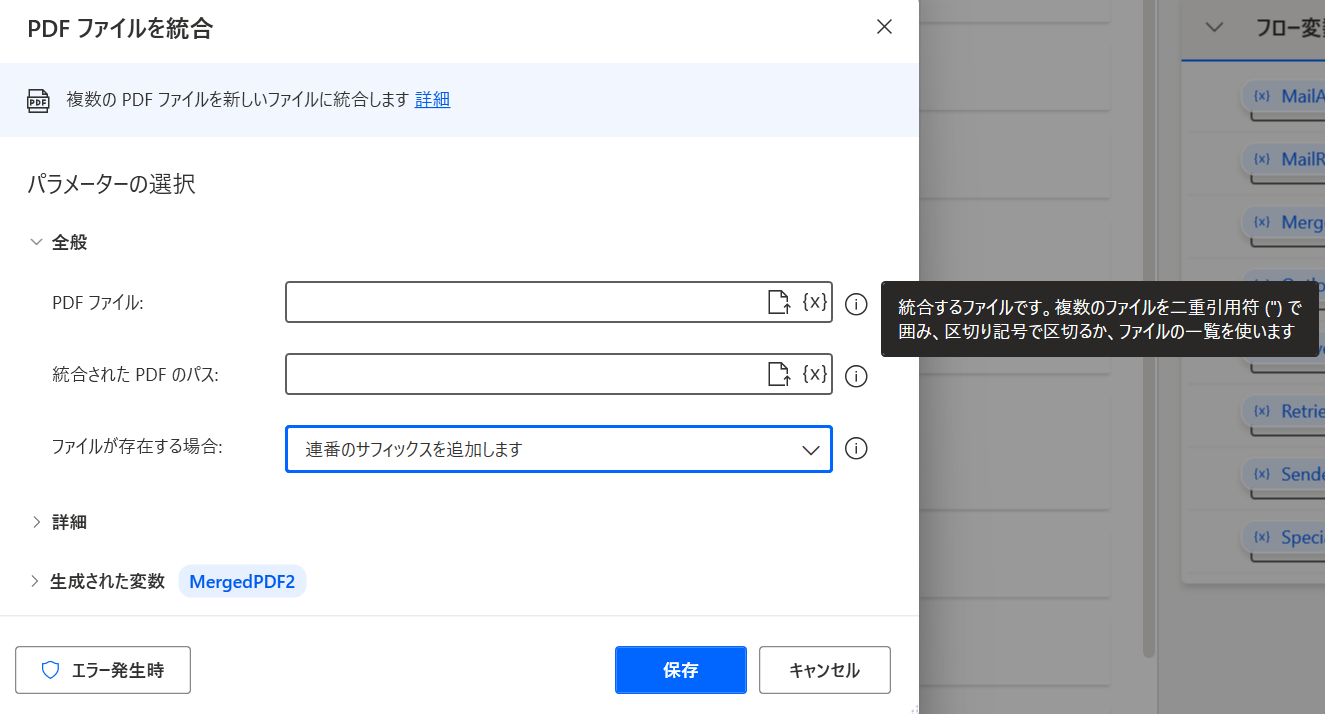Viewport: 1325px width, 714px height.
Task: Collapse the 全般 section
Action: pos(37,242)
